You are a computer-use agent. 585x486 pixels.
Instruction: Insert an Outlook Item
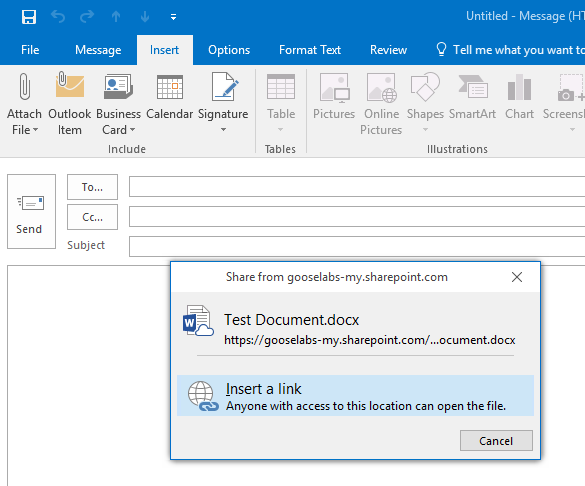[70, 104]
